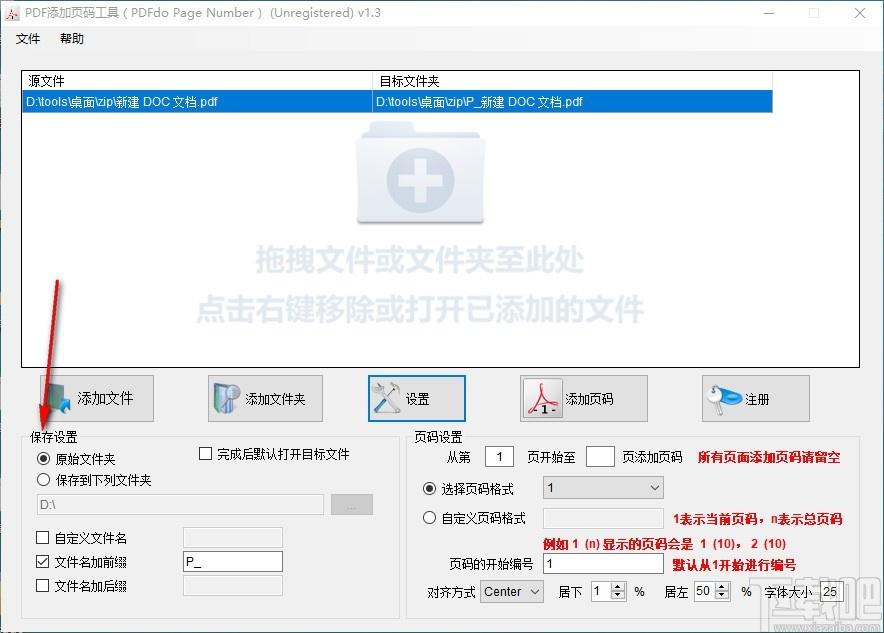Open the page number format dropdown
The height and width of the screenshot is (633, 884).
coord(603,488)
